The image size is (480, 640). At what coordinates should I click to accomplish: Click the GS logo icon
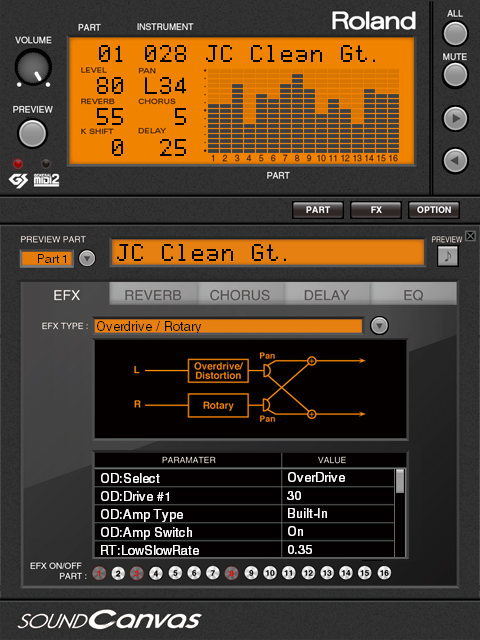point(18,180)
